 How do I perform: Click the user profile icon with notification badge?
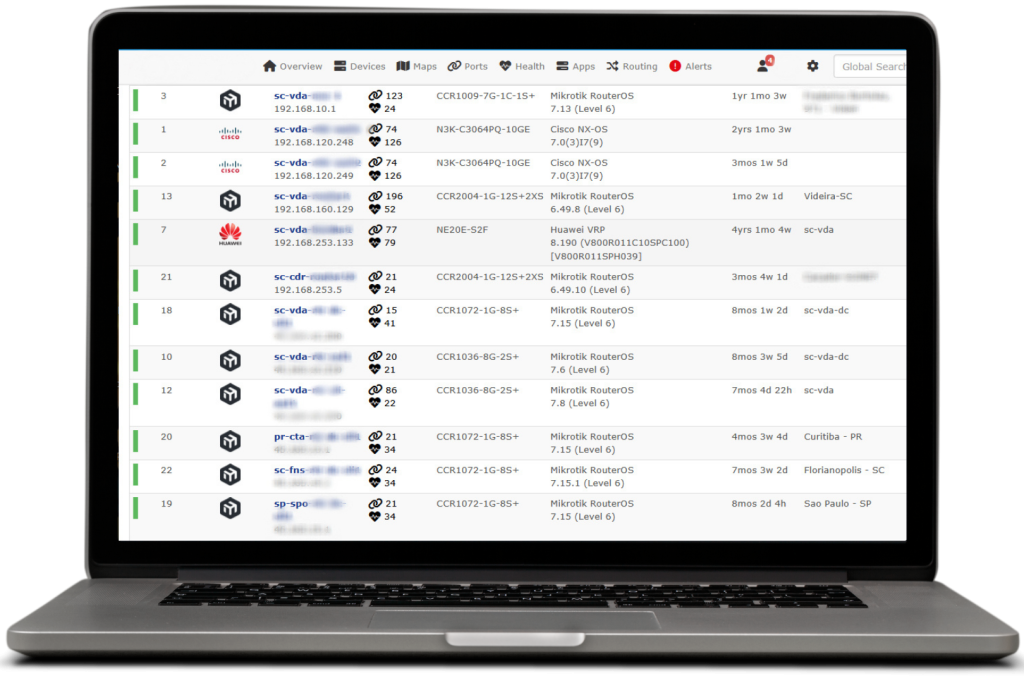pyautogui.click(x=765, y=64)
